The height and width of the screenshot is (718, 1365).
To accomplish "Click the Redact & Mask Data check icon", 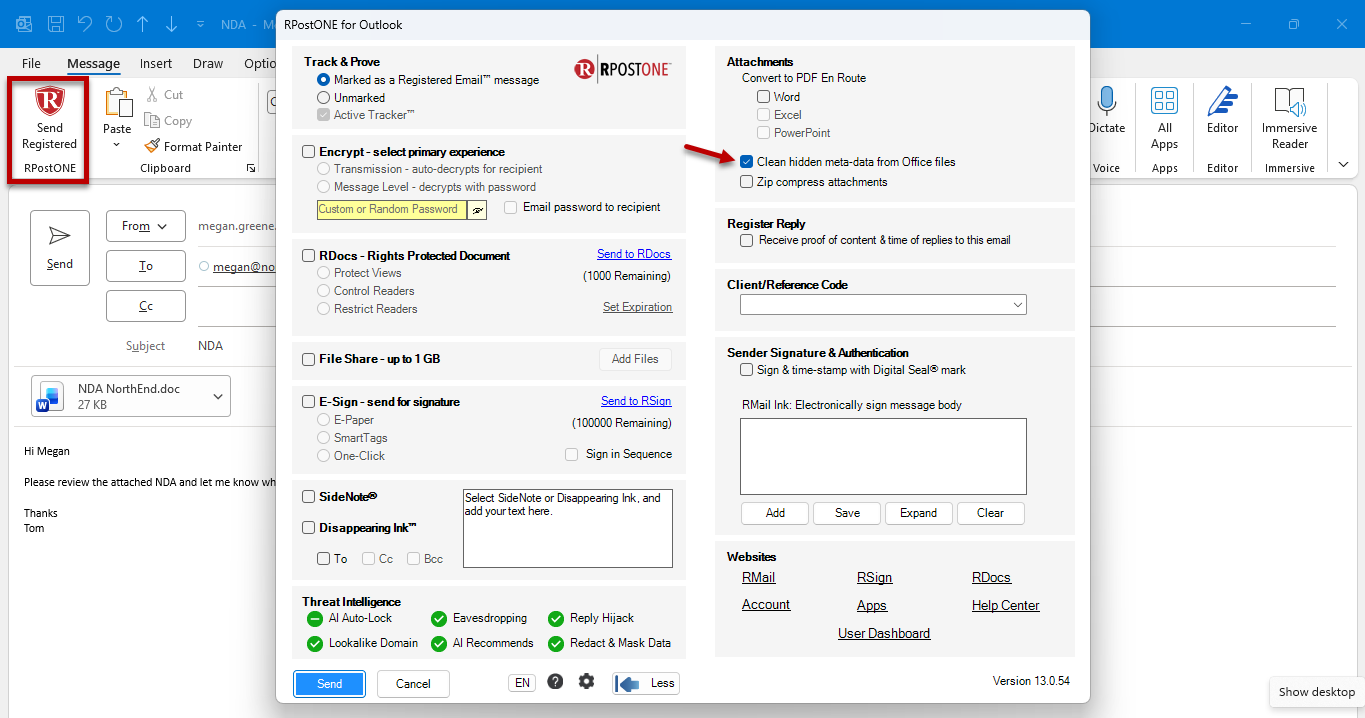I will (556, 644).
